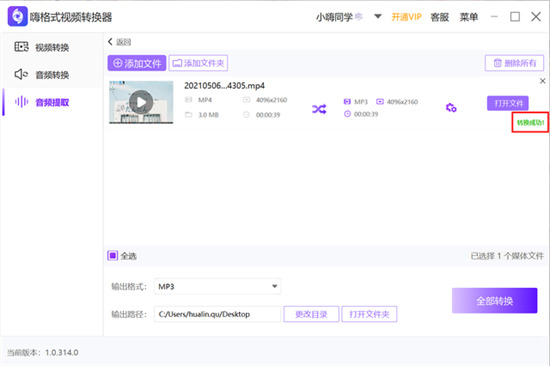Open 客服 from the title bar

point(440,17)
